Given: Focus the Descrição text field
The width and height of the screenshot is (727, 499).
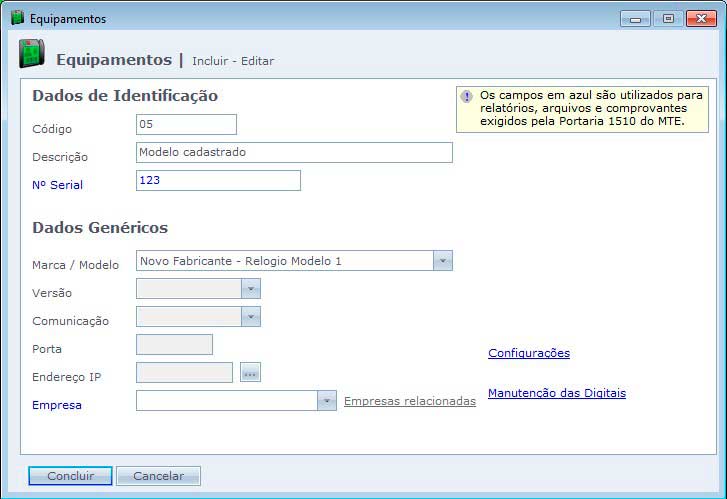Looking at the screenshot, I should pos(293,152).
